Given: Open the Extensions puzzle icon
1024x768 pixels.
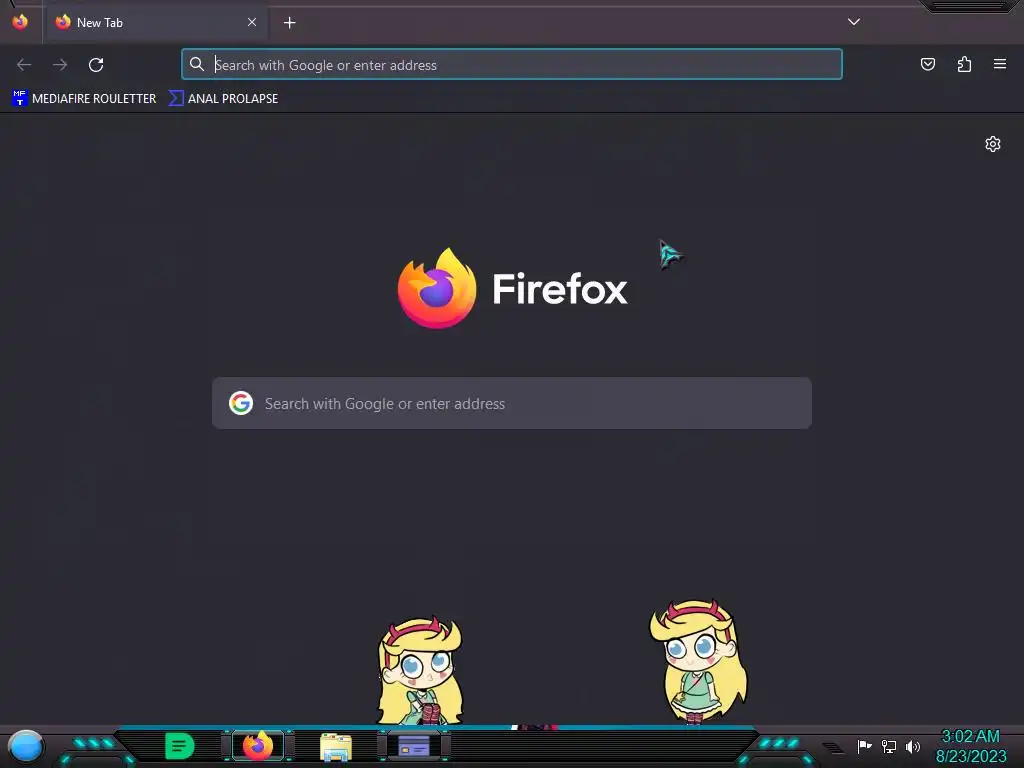Looking at the screenshot, I should 965,64.
